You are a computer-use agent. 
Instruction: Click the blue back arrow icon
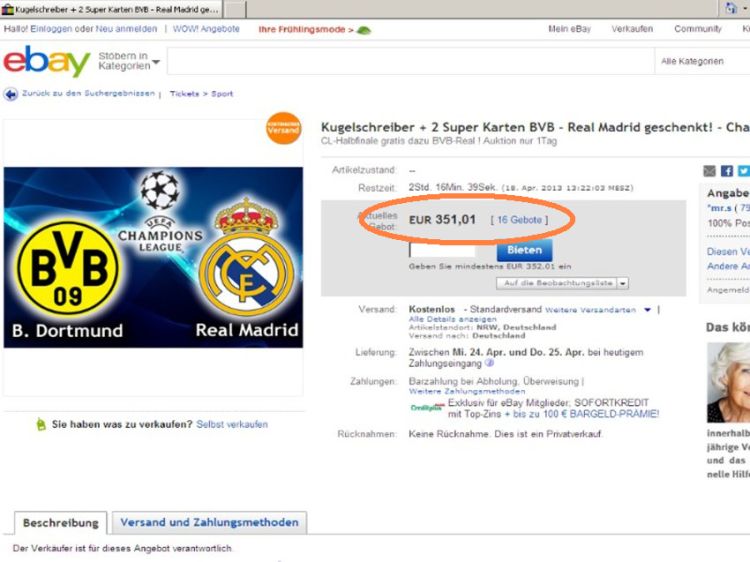[11, 94]
